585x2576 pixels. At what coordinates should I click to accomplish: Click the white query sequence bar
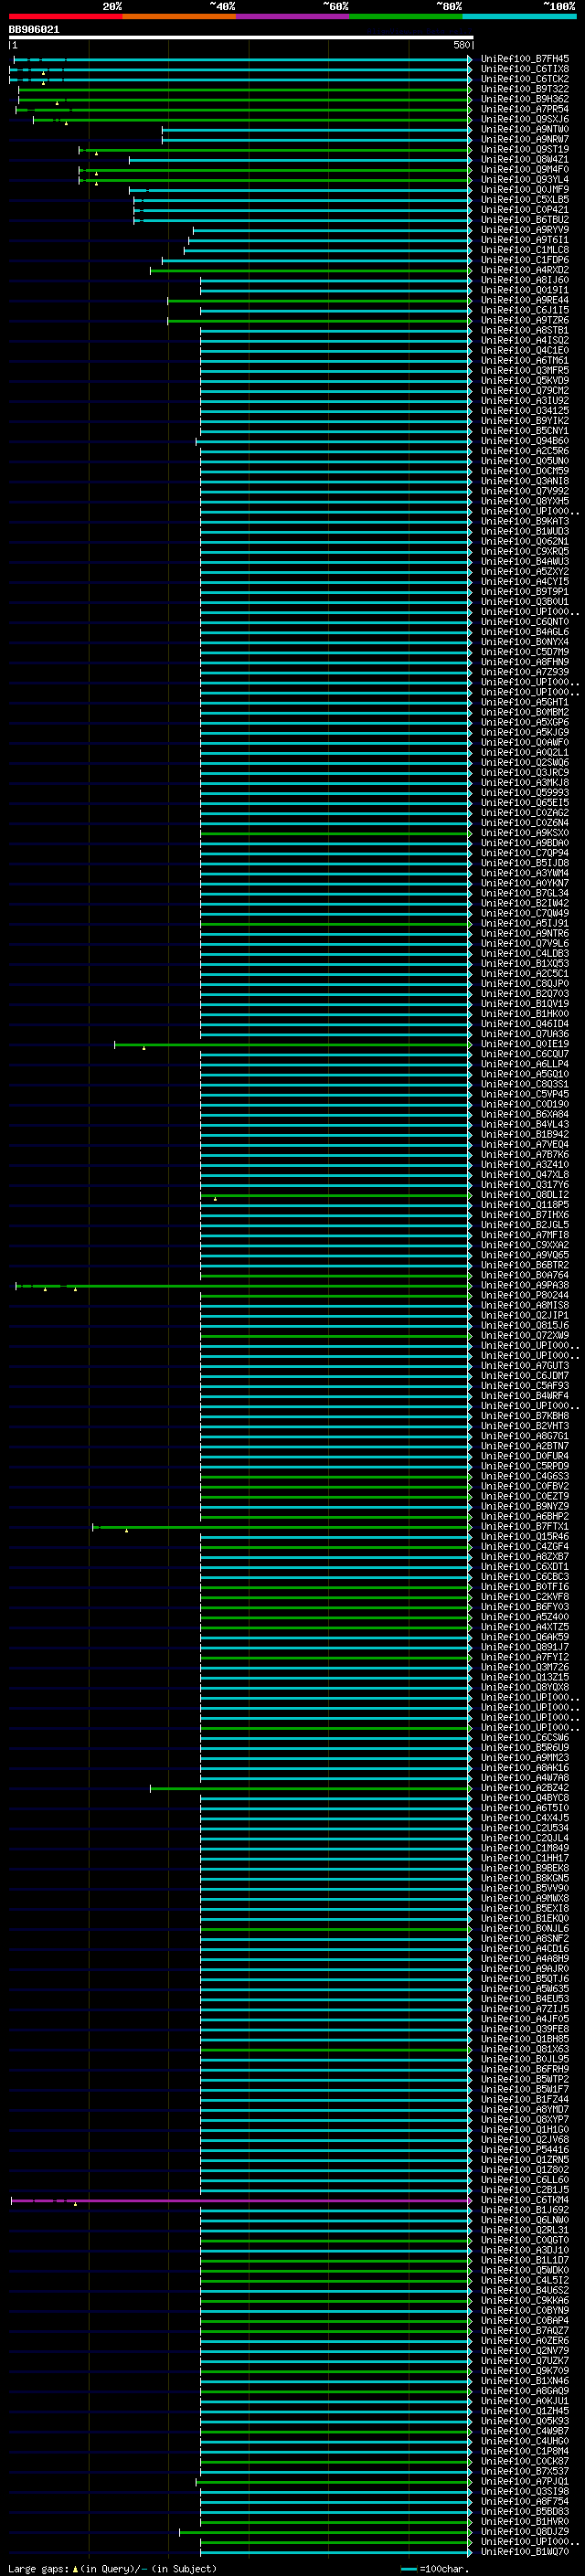click(240, 37)
